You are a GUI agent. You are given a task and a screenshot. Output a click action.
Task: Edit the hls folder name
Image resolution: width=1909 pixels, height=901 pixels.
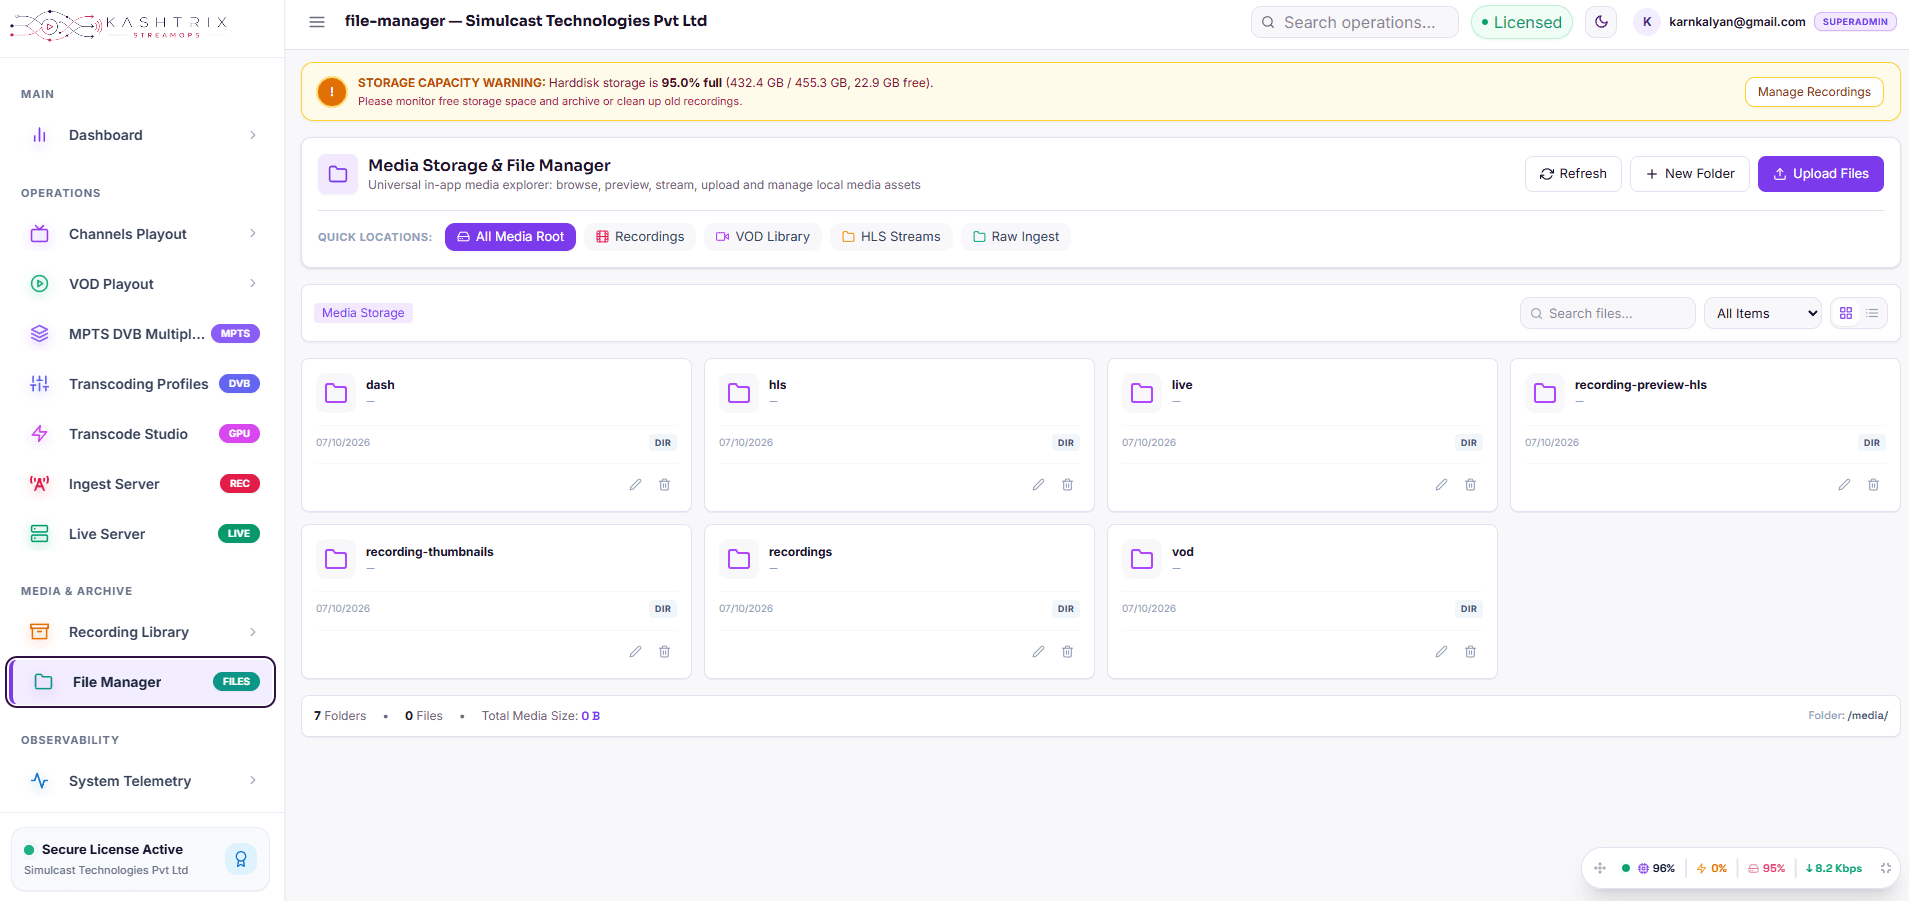[1038, 485]
